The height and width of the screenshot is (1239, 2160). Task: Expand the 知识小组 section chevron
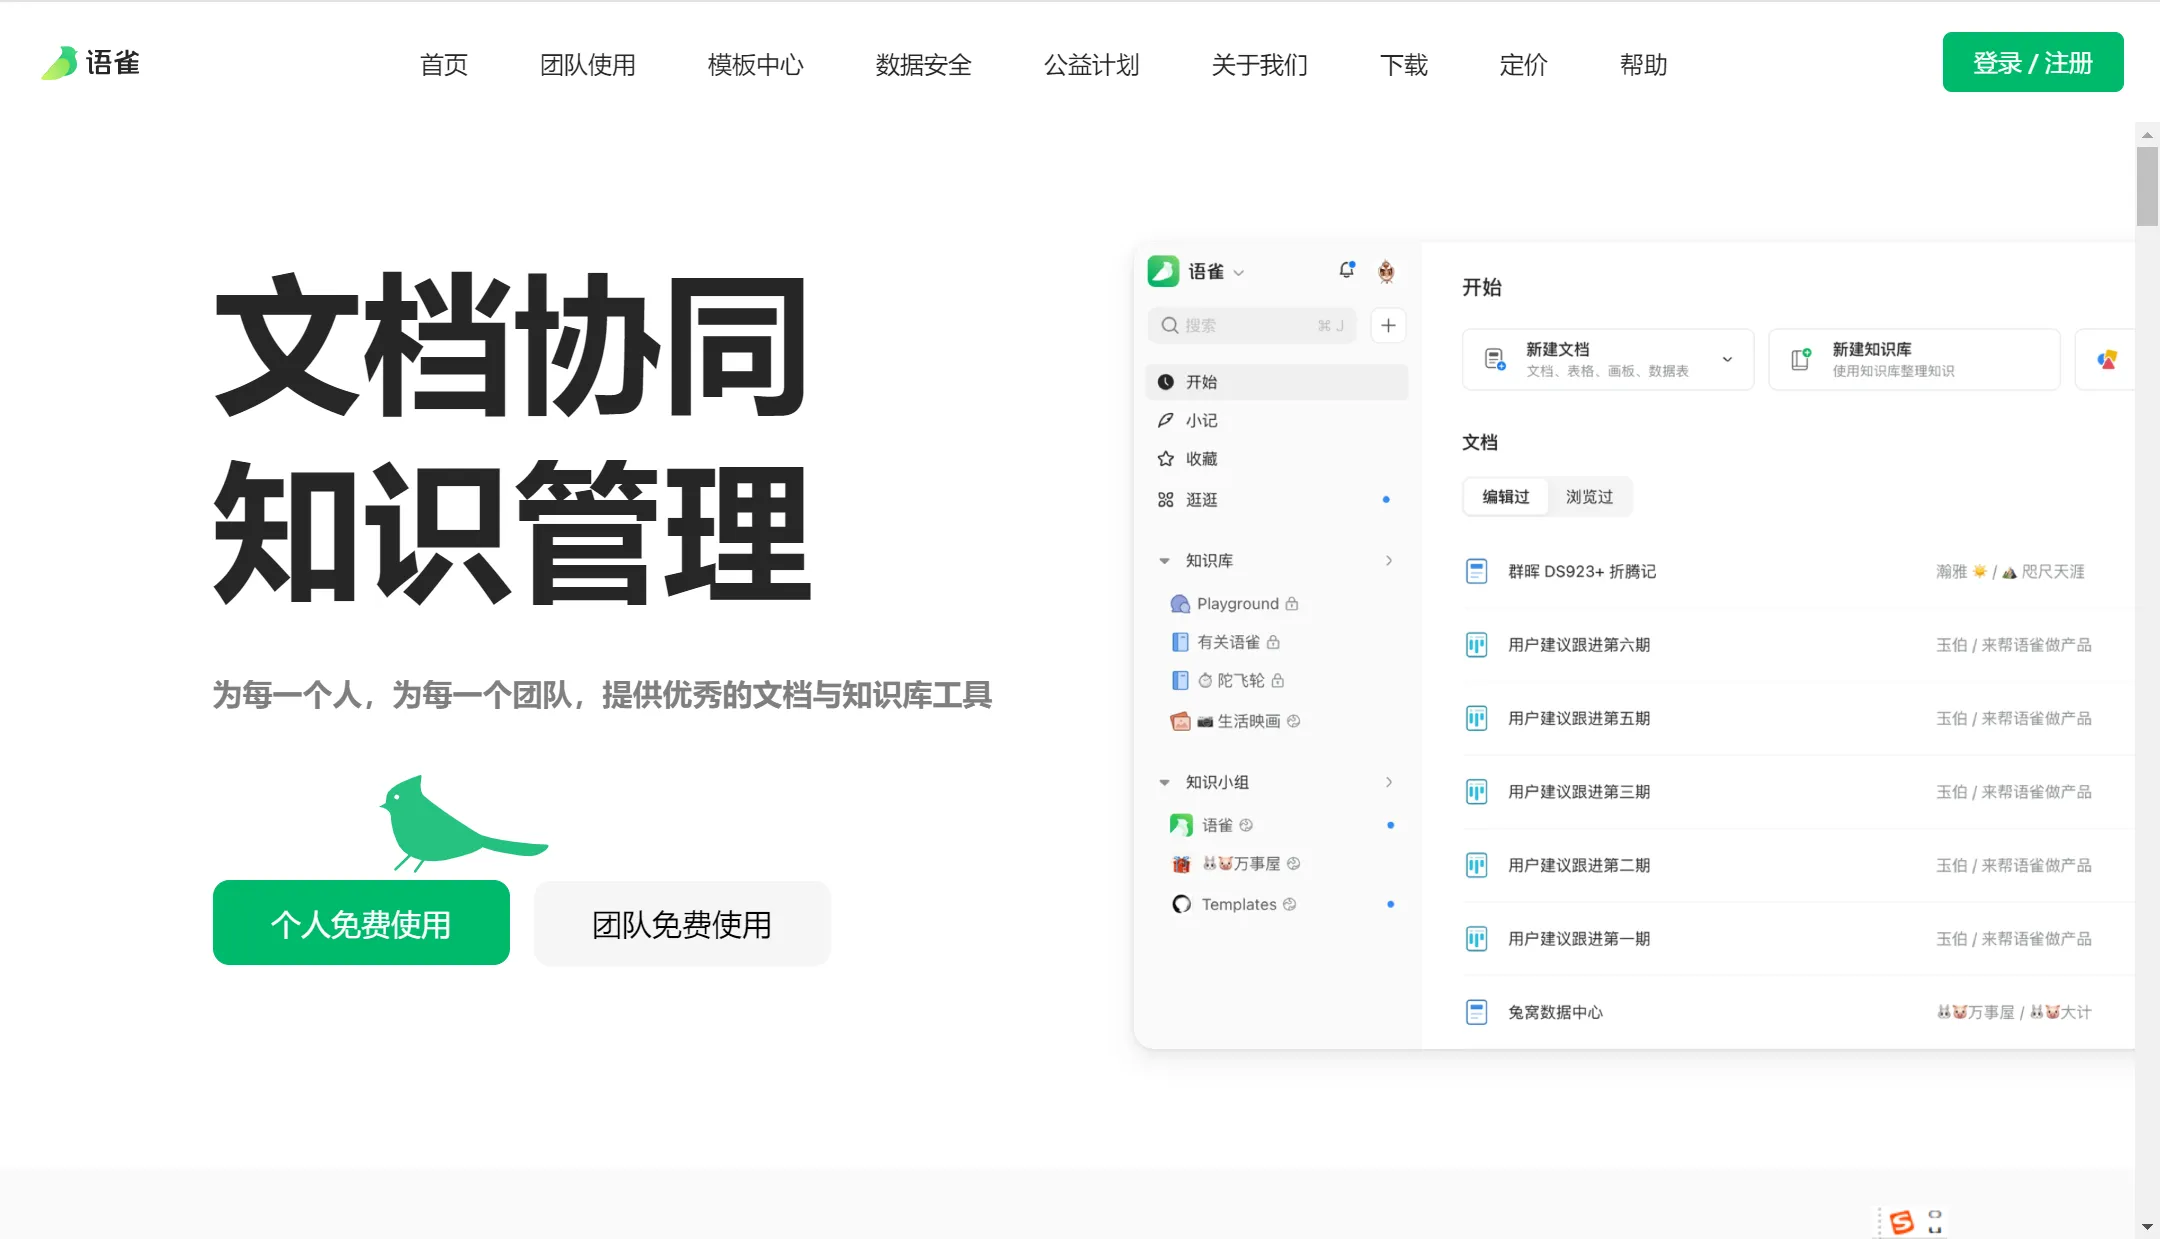click(x=1389, y=782)
